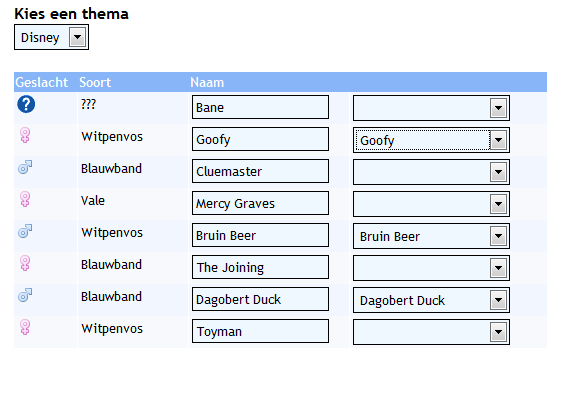Click the The Joining name text field
Screen dimensions: 570x400
(260, 267)
